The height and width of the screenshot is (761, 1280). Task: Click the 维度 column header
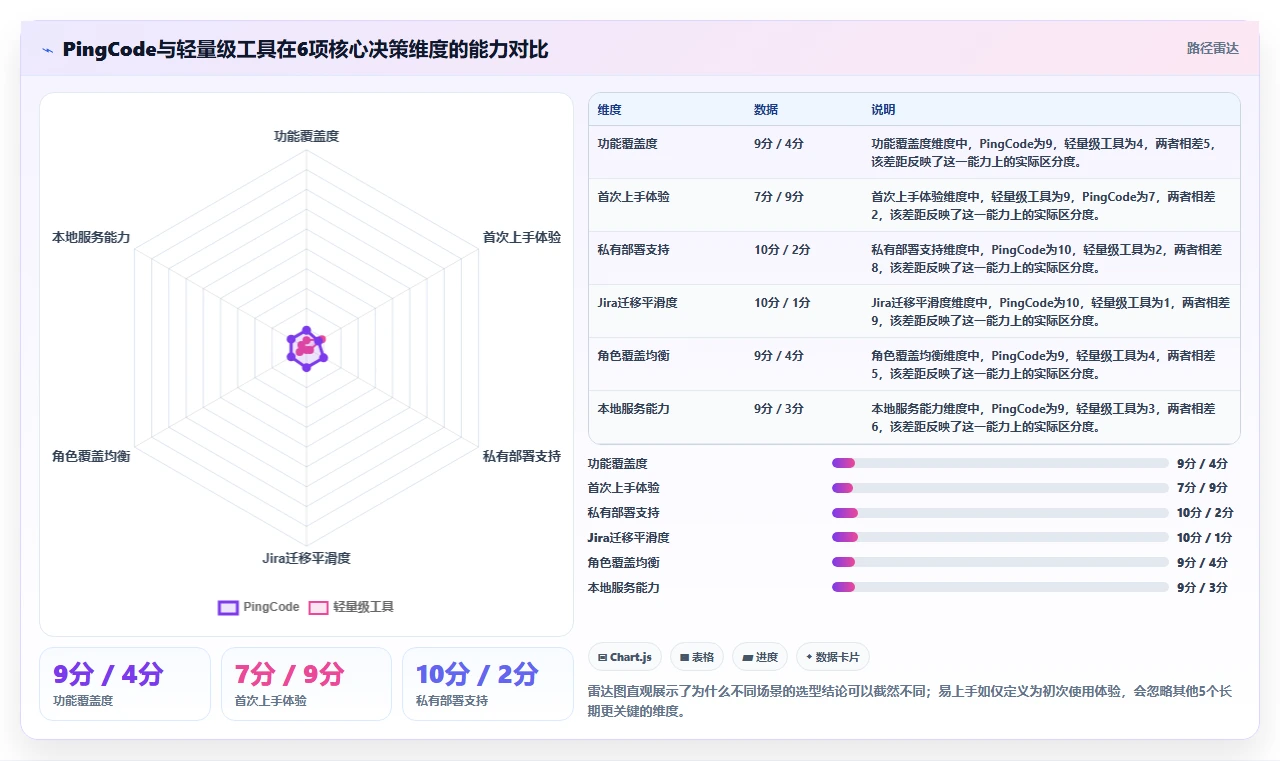click(610, 110)
